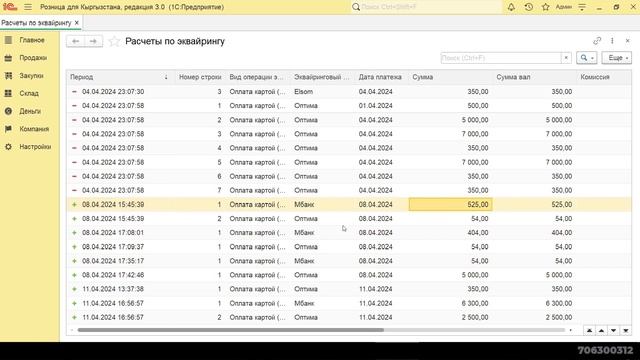Get link to this list icon
The image size is (640, 360).
pos(597,41)
